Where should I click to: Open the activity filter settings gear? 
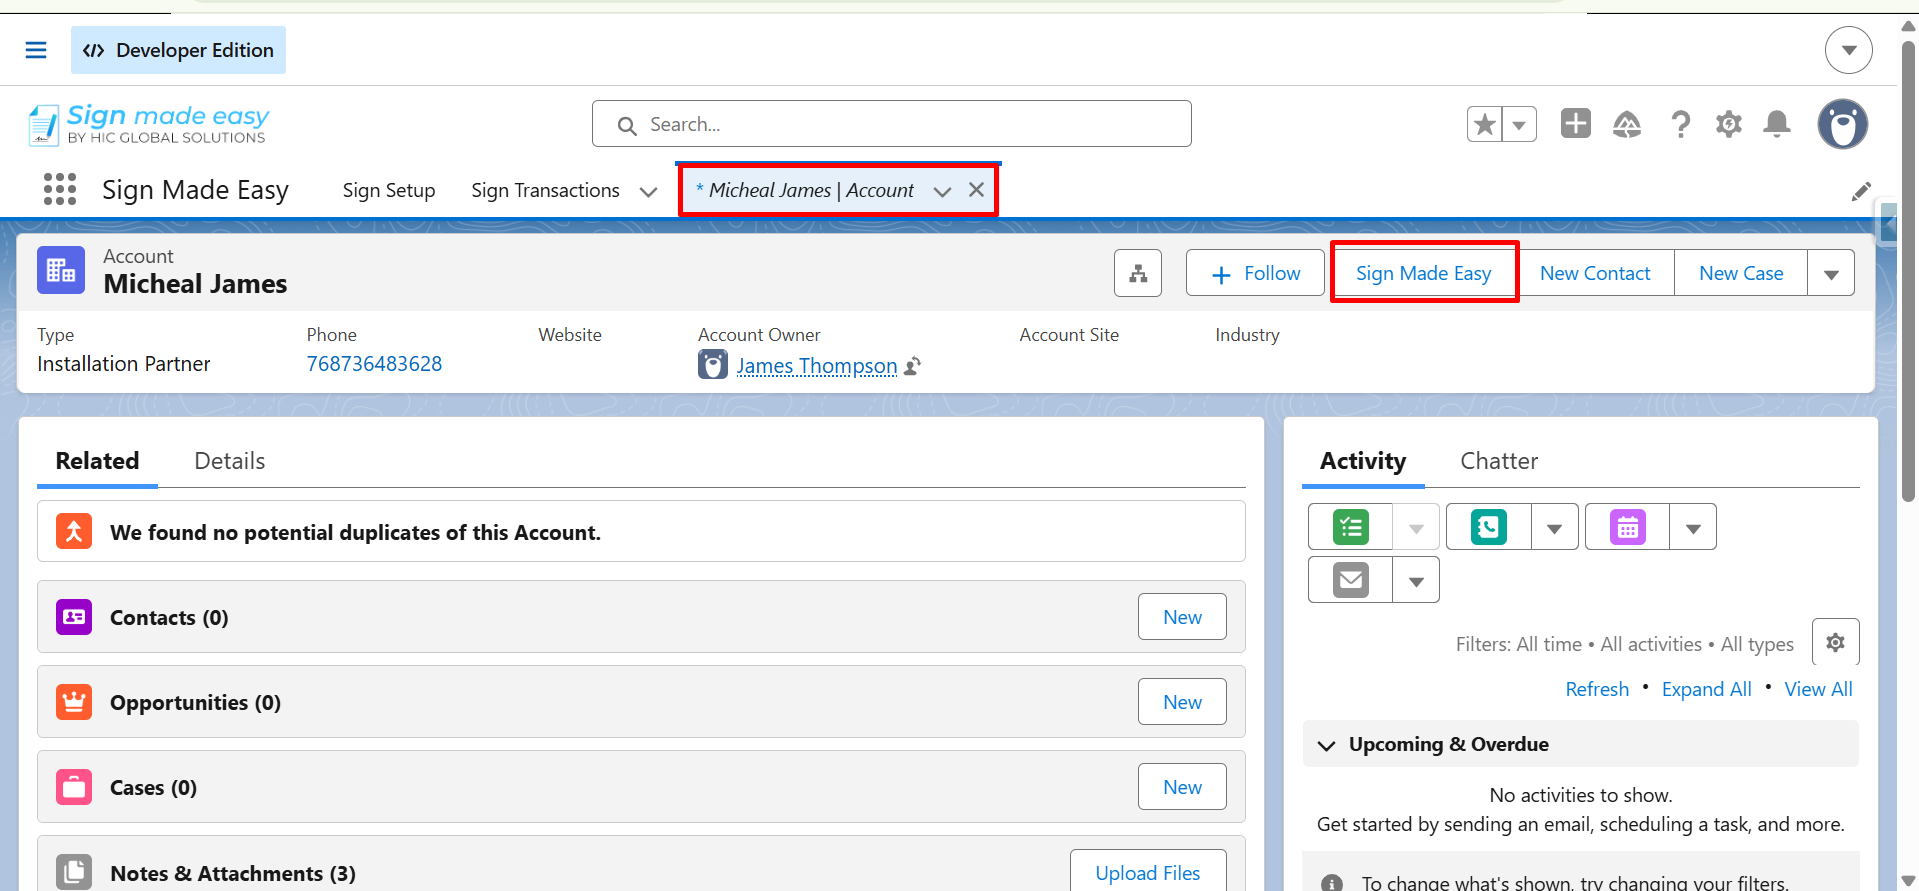pos(1836,642)
